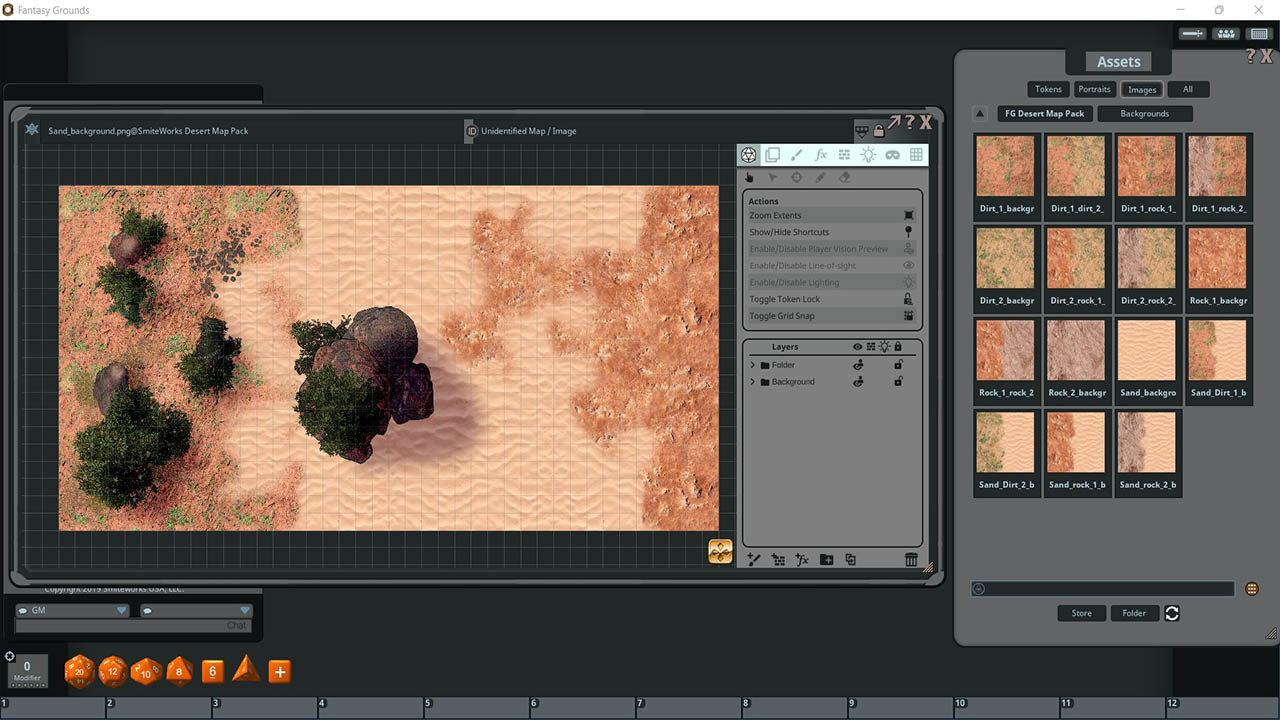Viewport: 1280px width, 720px height.
Task: Click the trash icon in the Layers panel
Action: [x=911, y=559]
